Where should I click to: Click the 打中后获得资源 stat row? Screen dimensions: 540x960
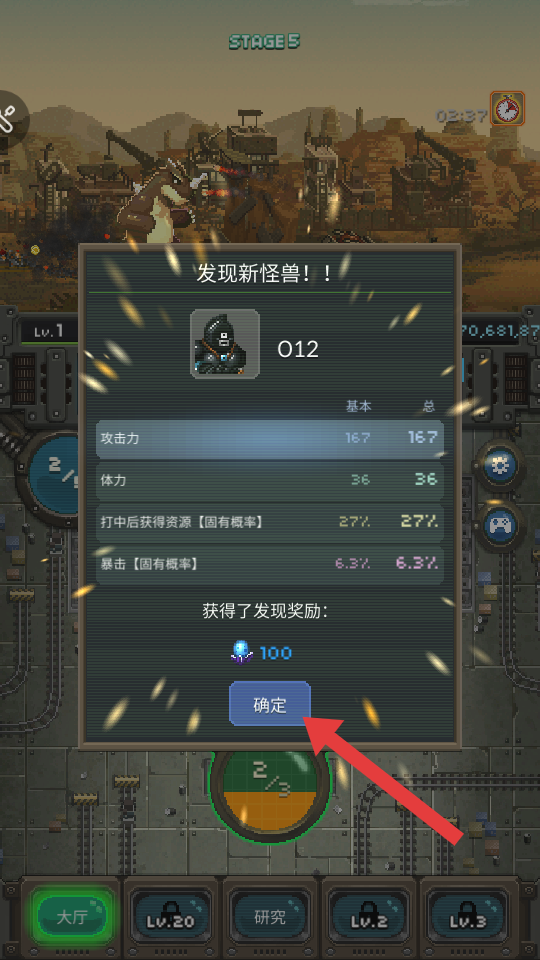click(x=270, y=522)
